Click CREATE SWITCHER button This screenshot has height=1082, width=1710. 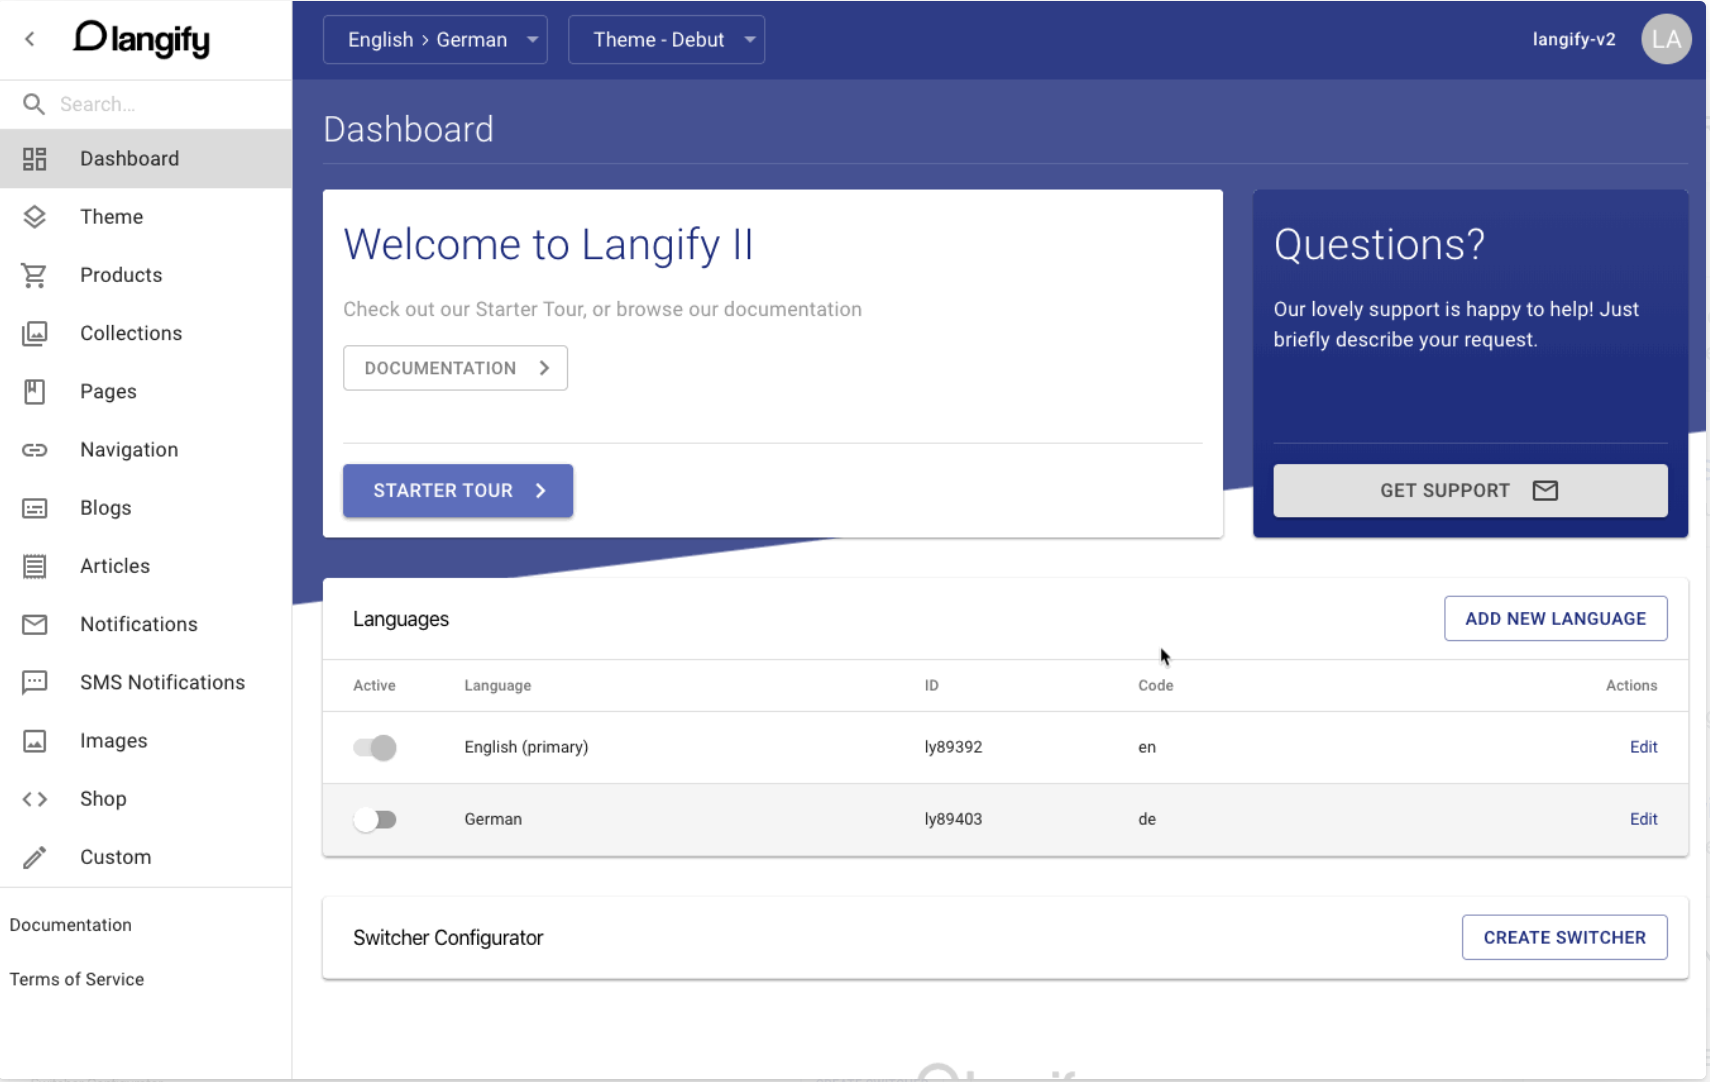pos(1564,937)
